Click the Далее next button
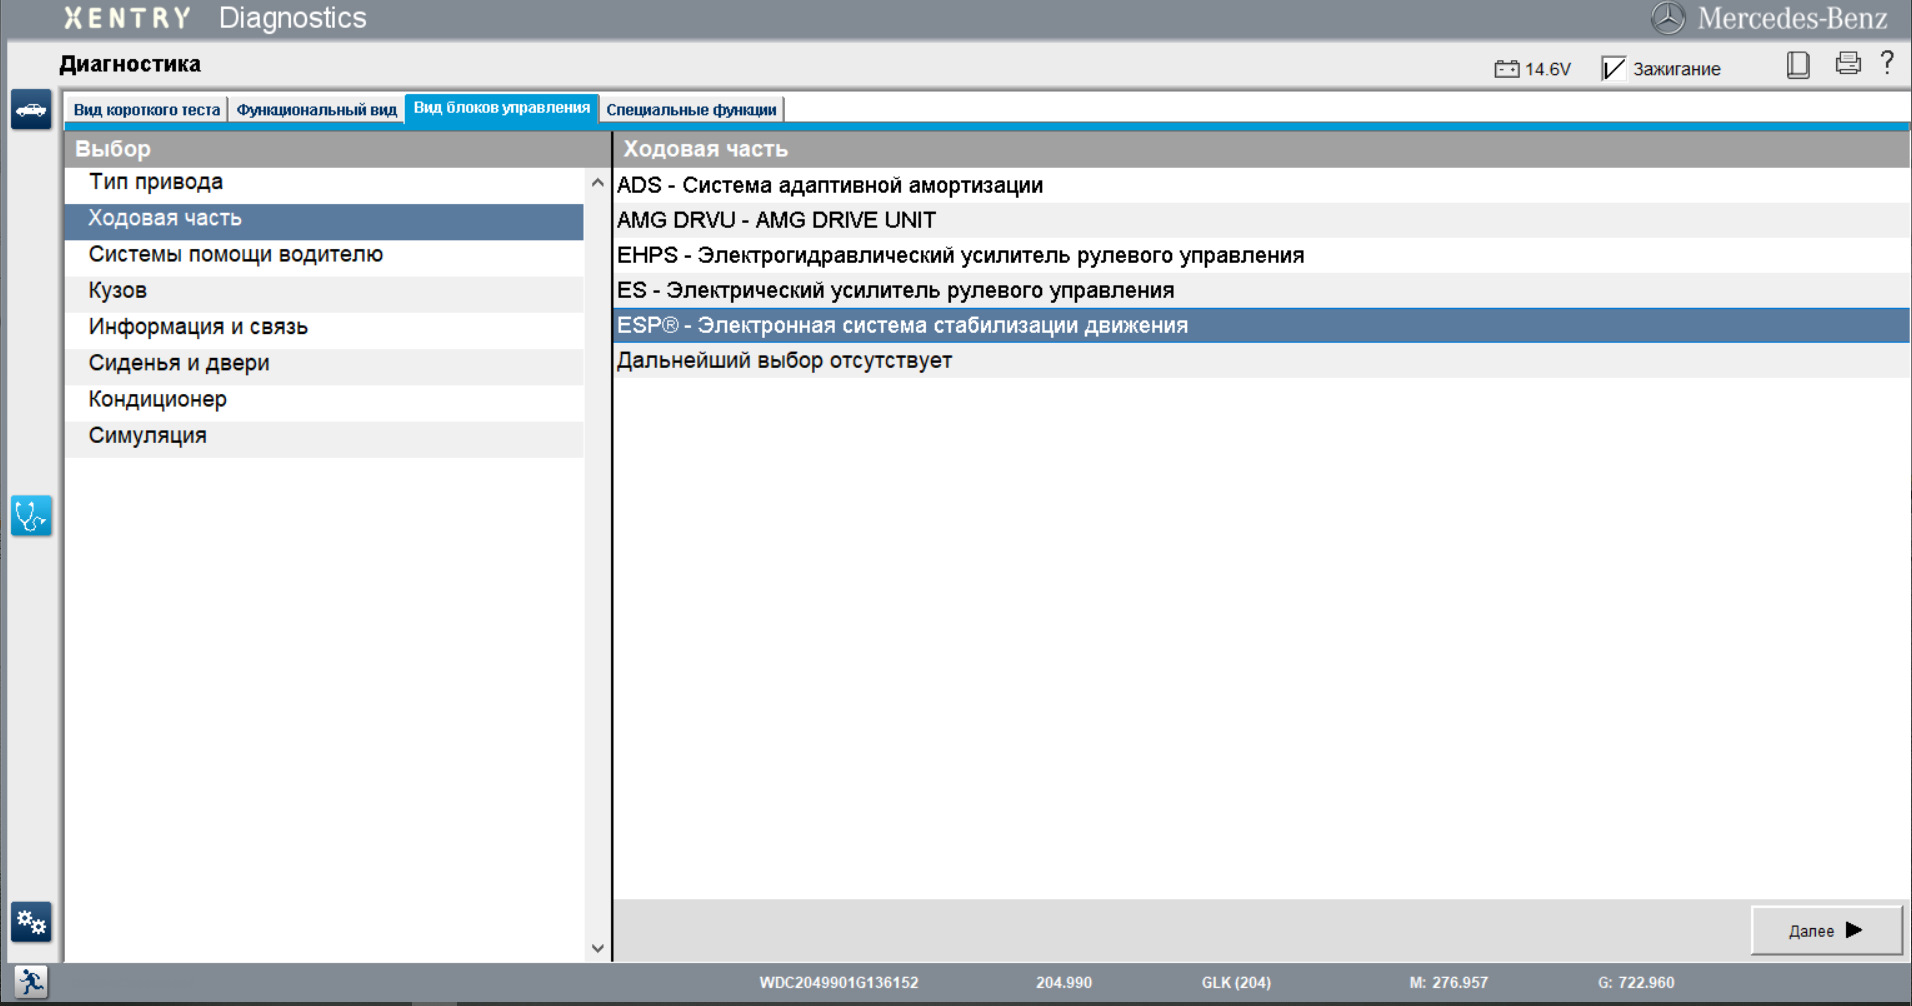 [x=1826, y=930]
